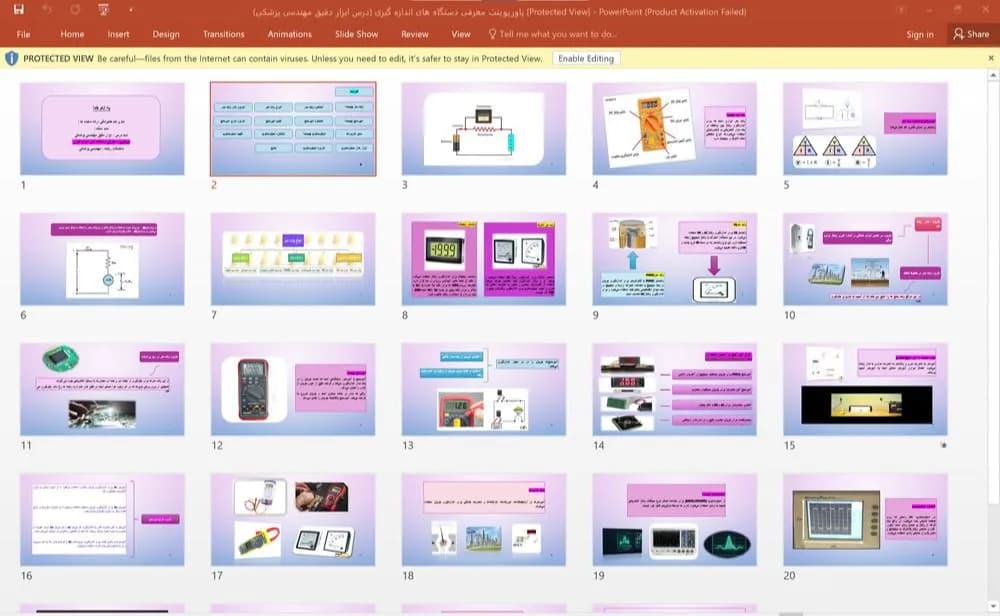
Task: Click Sign in at the top right
Action: tap(920, 34)
